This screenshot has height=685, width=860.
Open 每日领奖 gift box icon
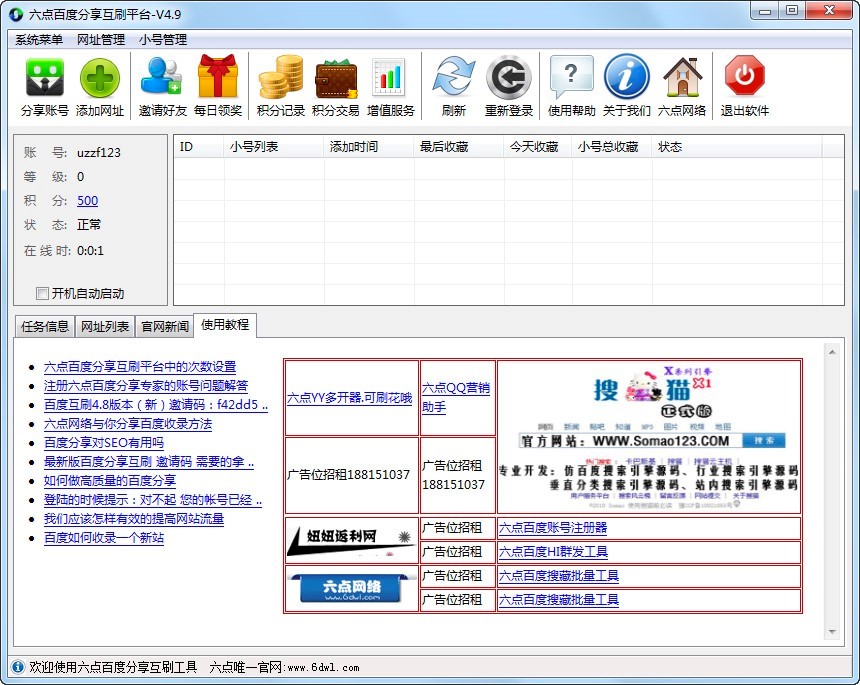tap(218, 78)
